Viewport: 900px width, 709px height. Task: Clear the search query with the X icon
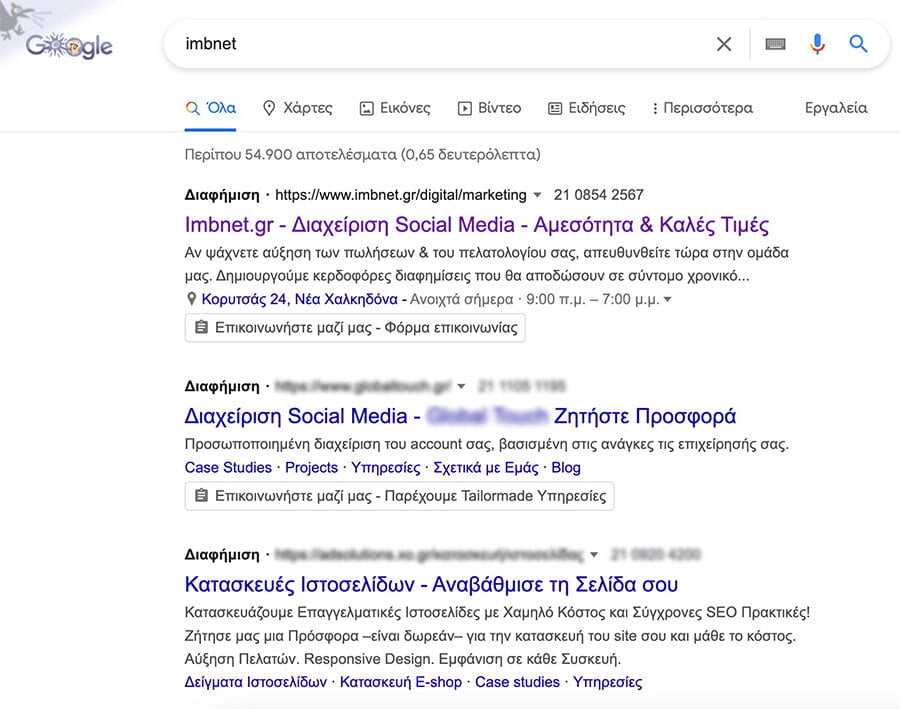(723, 44)
